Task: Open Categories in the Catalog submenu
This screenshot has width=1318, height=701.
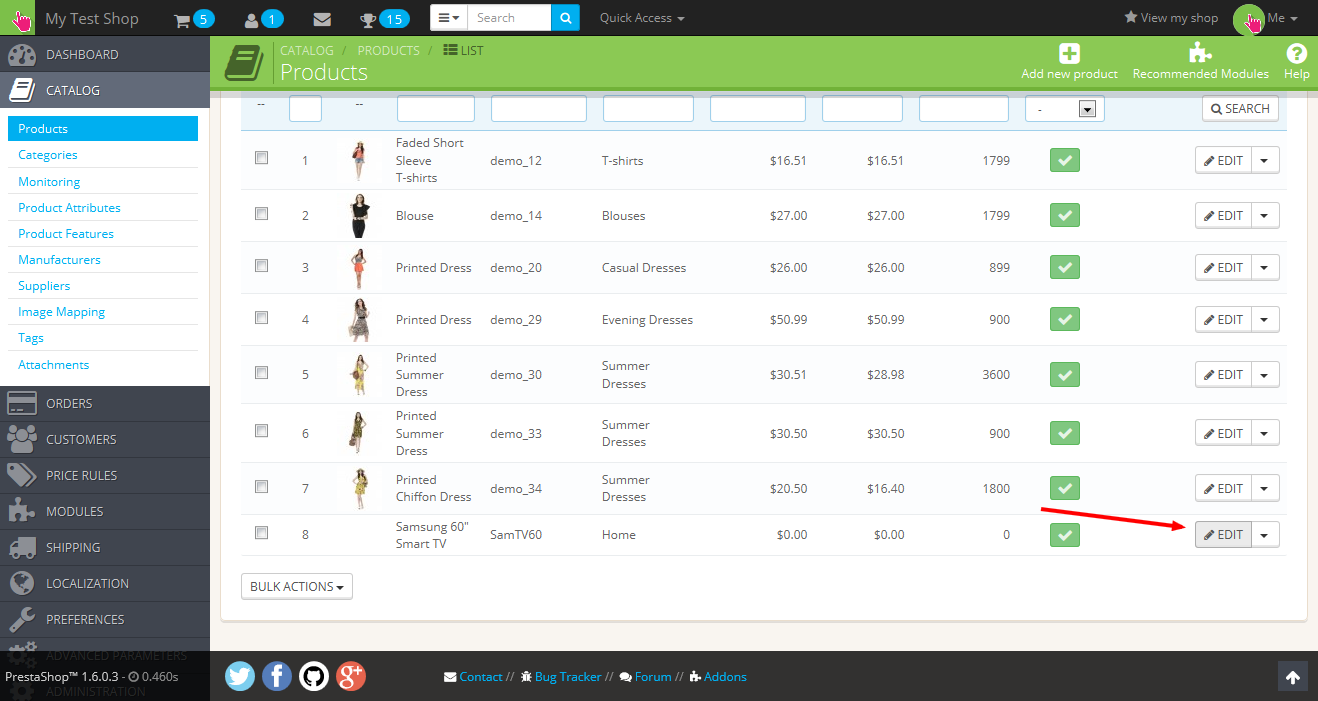Action: click(48, 155)
